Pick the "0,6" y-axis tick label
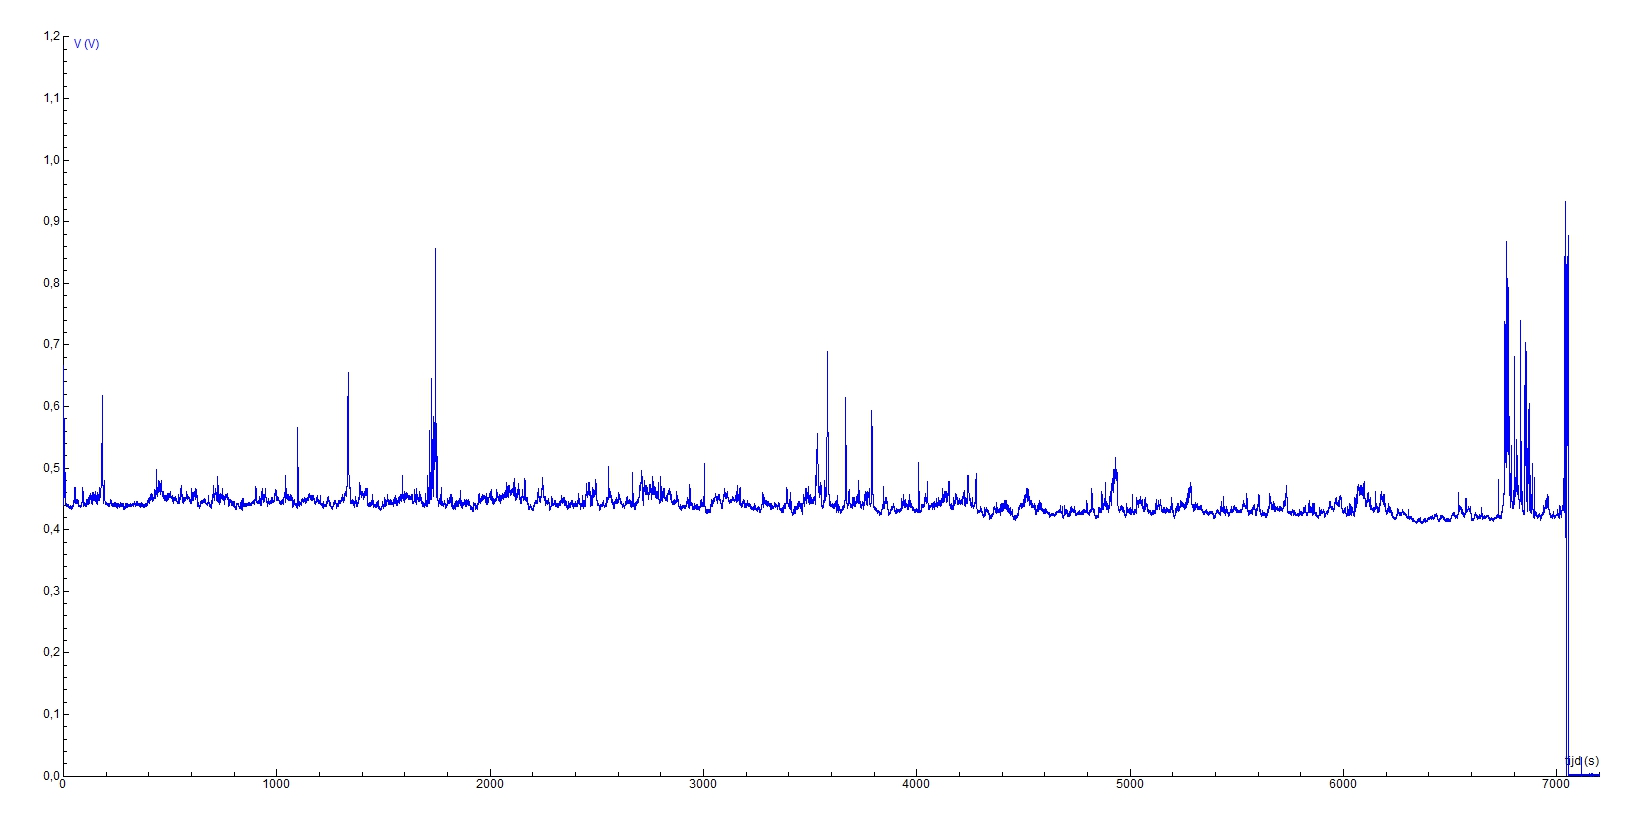Screen dimensions: 1629x839 click(52, 406)
